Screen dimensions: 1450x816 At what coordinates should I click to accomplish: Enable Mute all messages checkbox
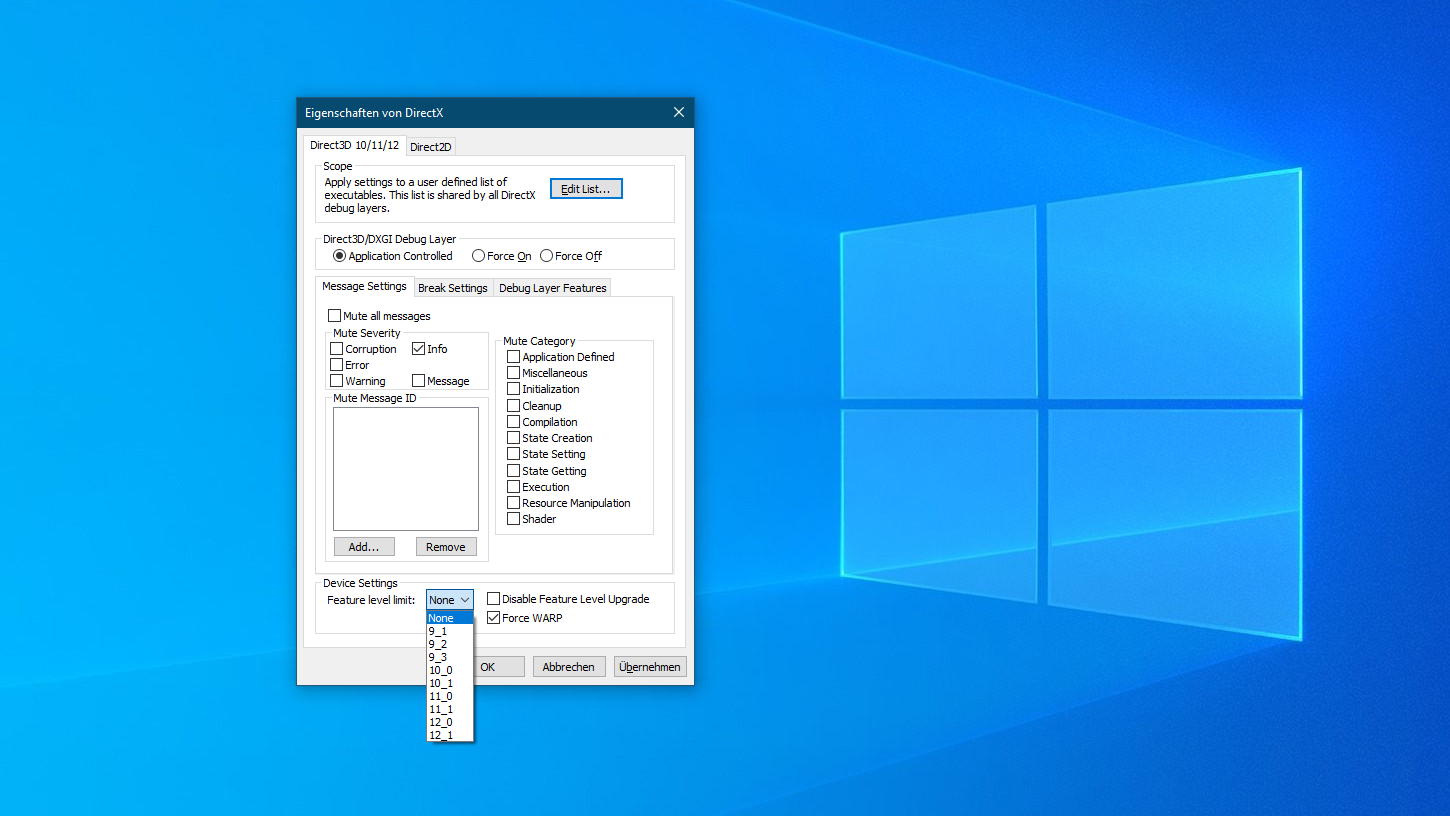click(x=335, y=316)
